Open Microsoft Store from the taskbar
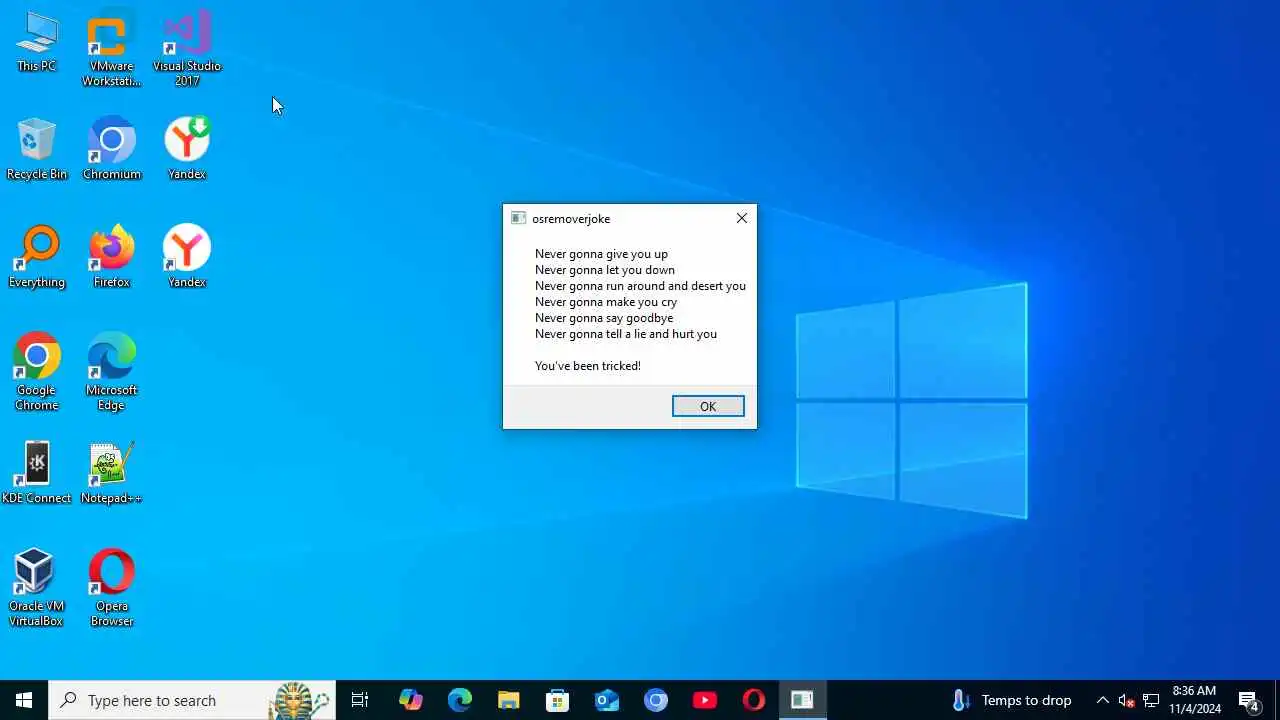1280x720 pixels. pyautogui.click(x=558, y=700)
